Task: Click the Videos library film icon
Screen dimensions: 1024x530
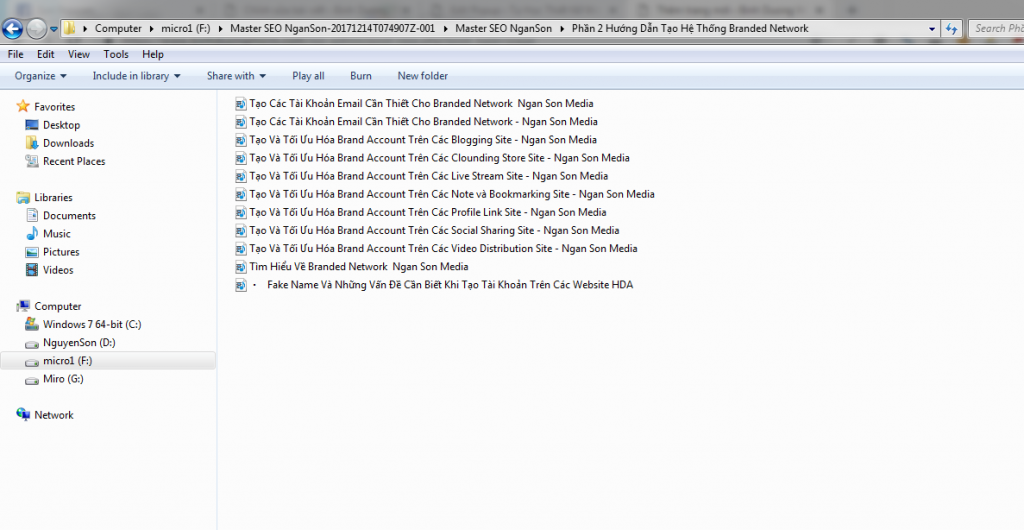Action: point(31,270)
